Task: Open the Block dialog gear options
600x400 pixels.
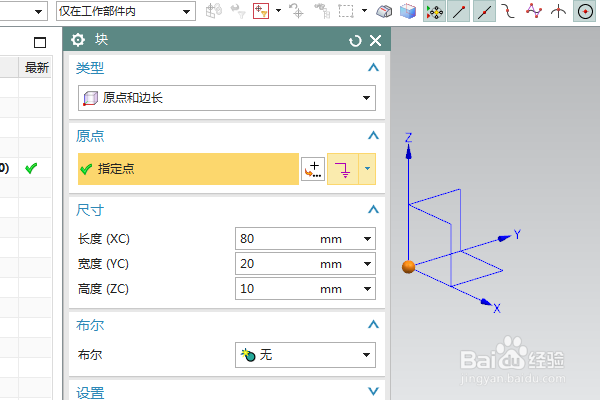Action: coord(78,39)
